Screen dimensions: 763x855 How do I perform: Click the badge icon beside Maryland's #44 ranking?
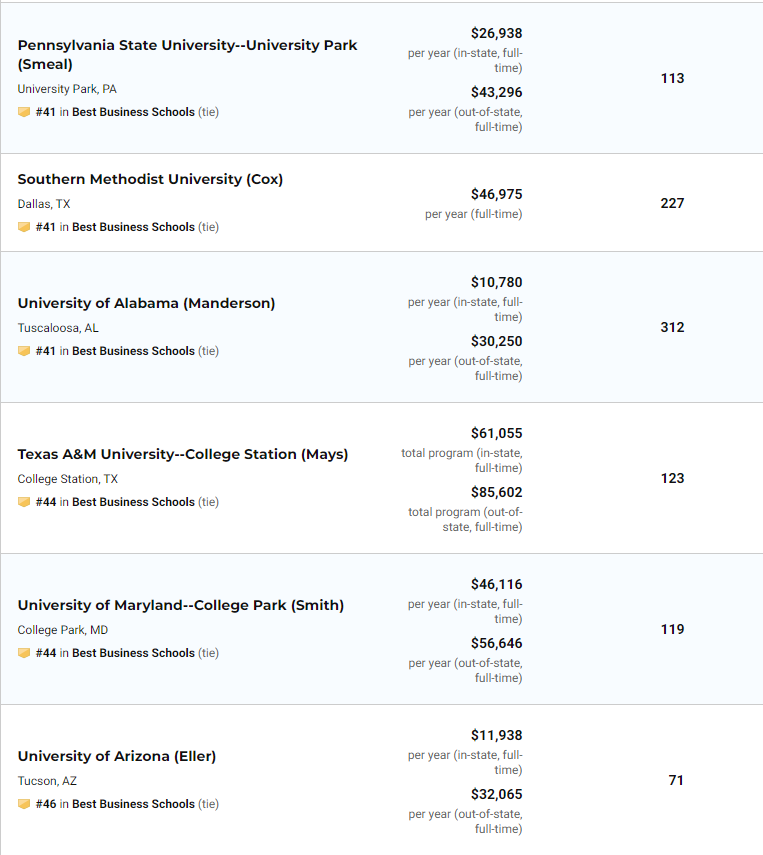[24, 653]
